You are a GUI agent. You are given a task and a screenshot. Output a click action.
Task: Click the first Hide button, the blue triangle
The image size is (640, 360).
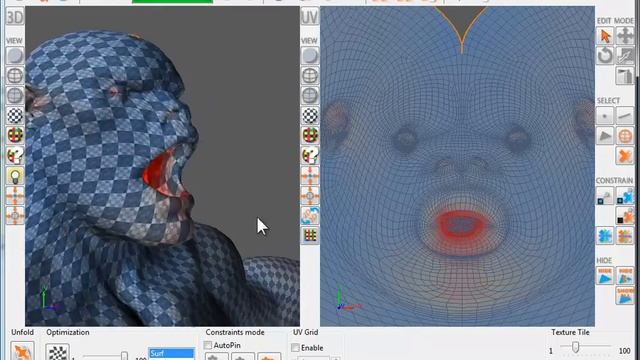point(605,276)
